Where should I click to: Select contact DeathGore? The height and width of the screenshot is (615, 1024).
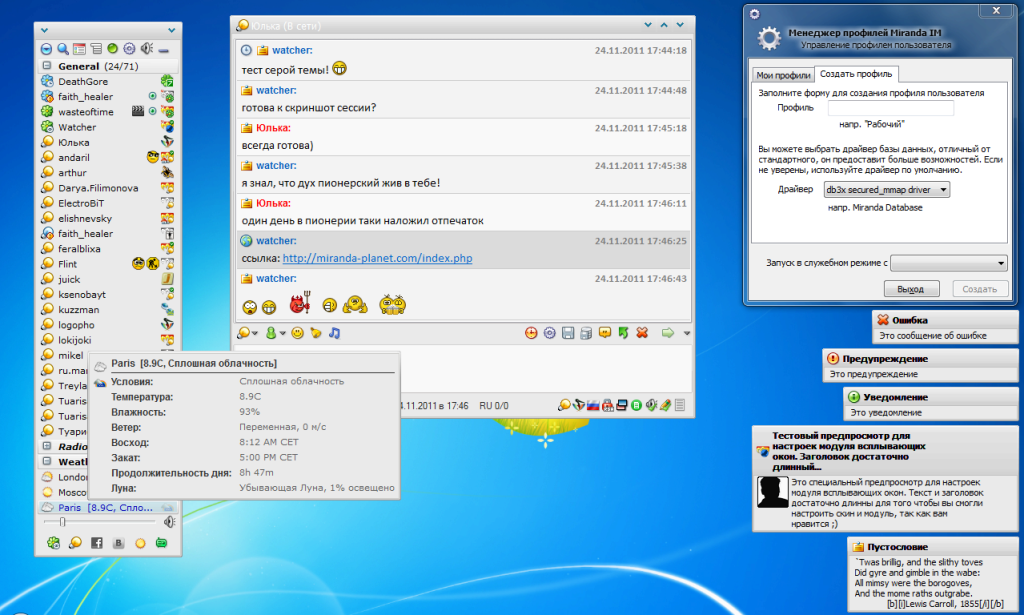tap(107, 82)
